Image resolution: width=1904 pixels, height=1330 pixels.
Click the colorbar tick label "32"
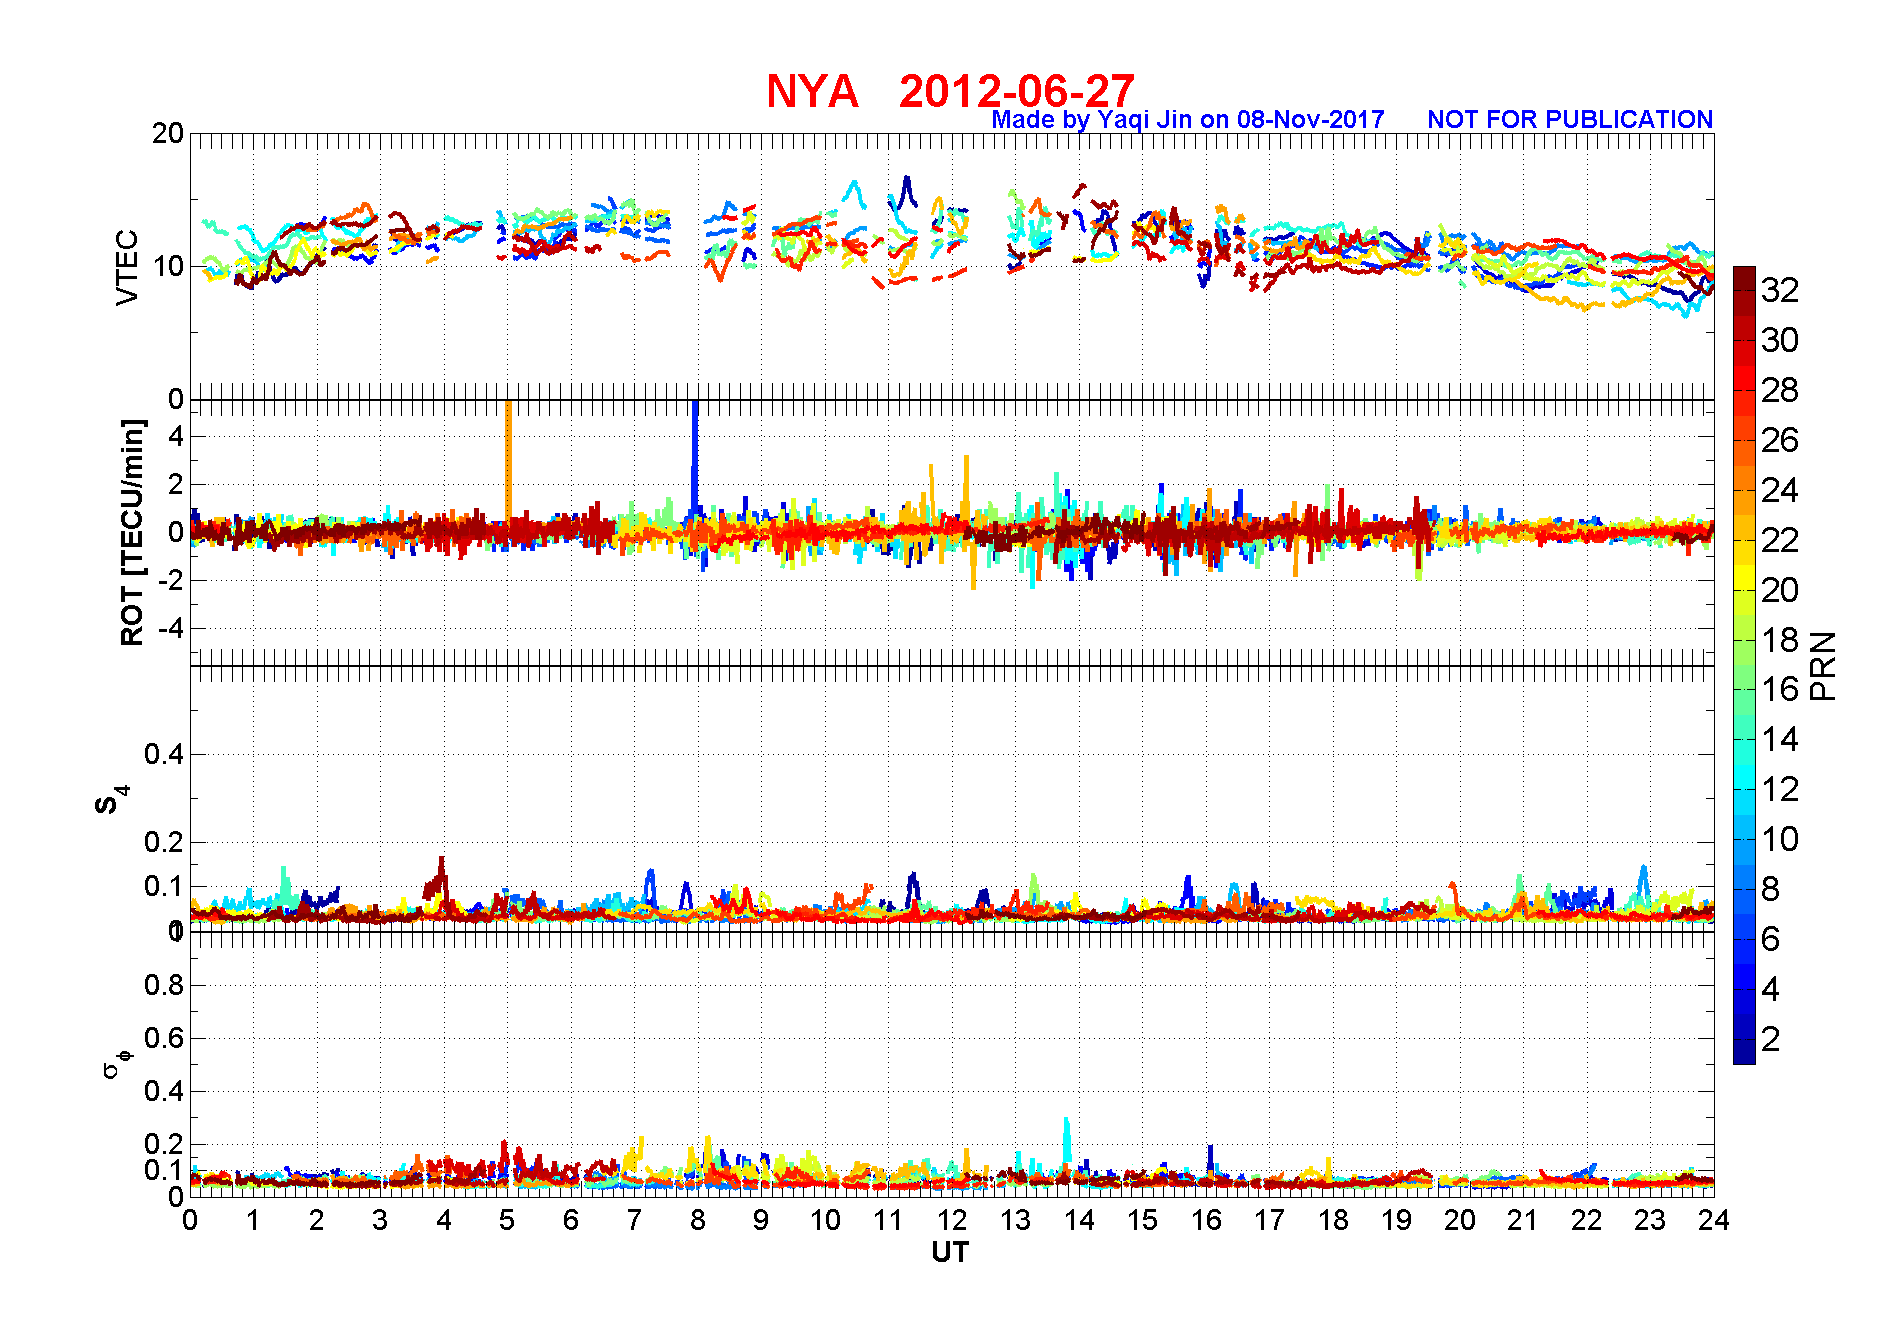point(1780,290)
